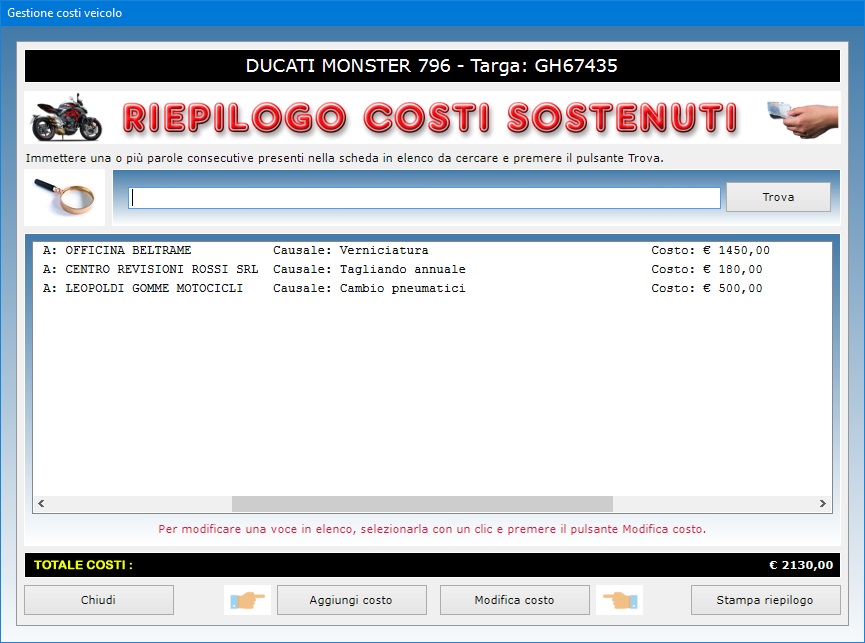Click the Gestione costi veicolo window title
This screenshot has height=643, width=865.
(65, 13)
